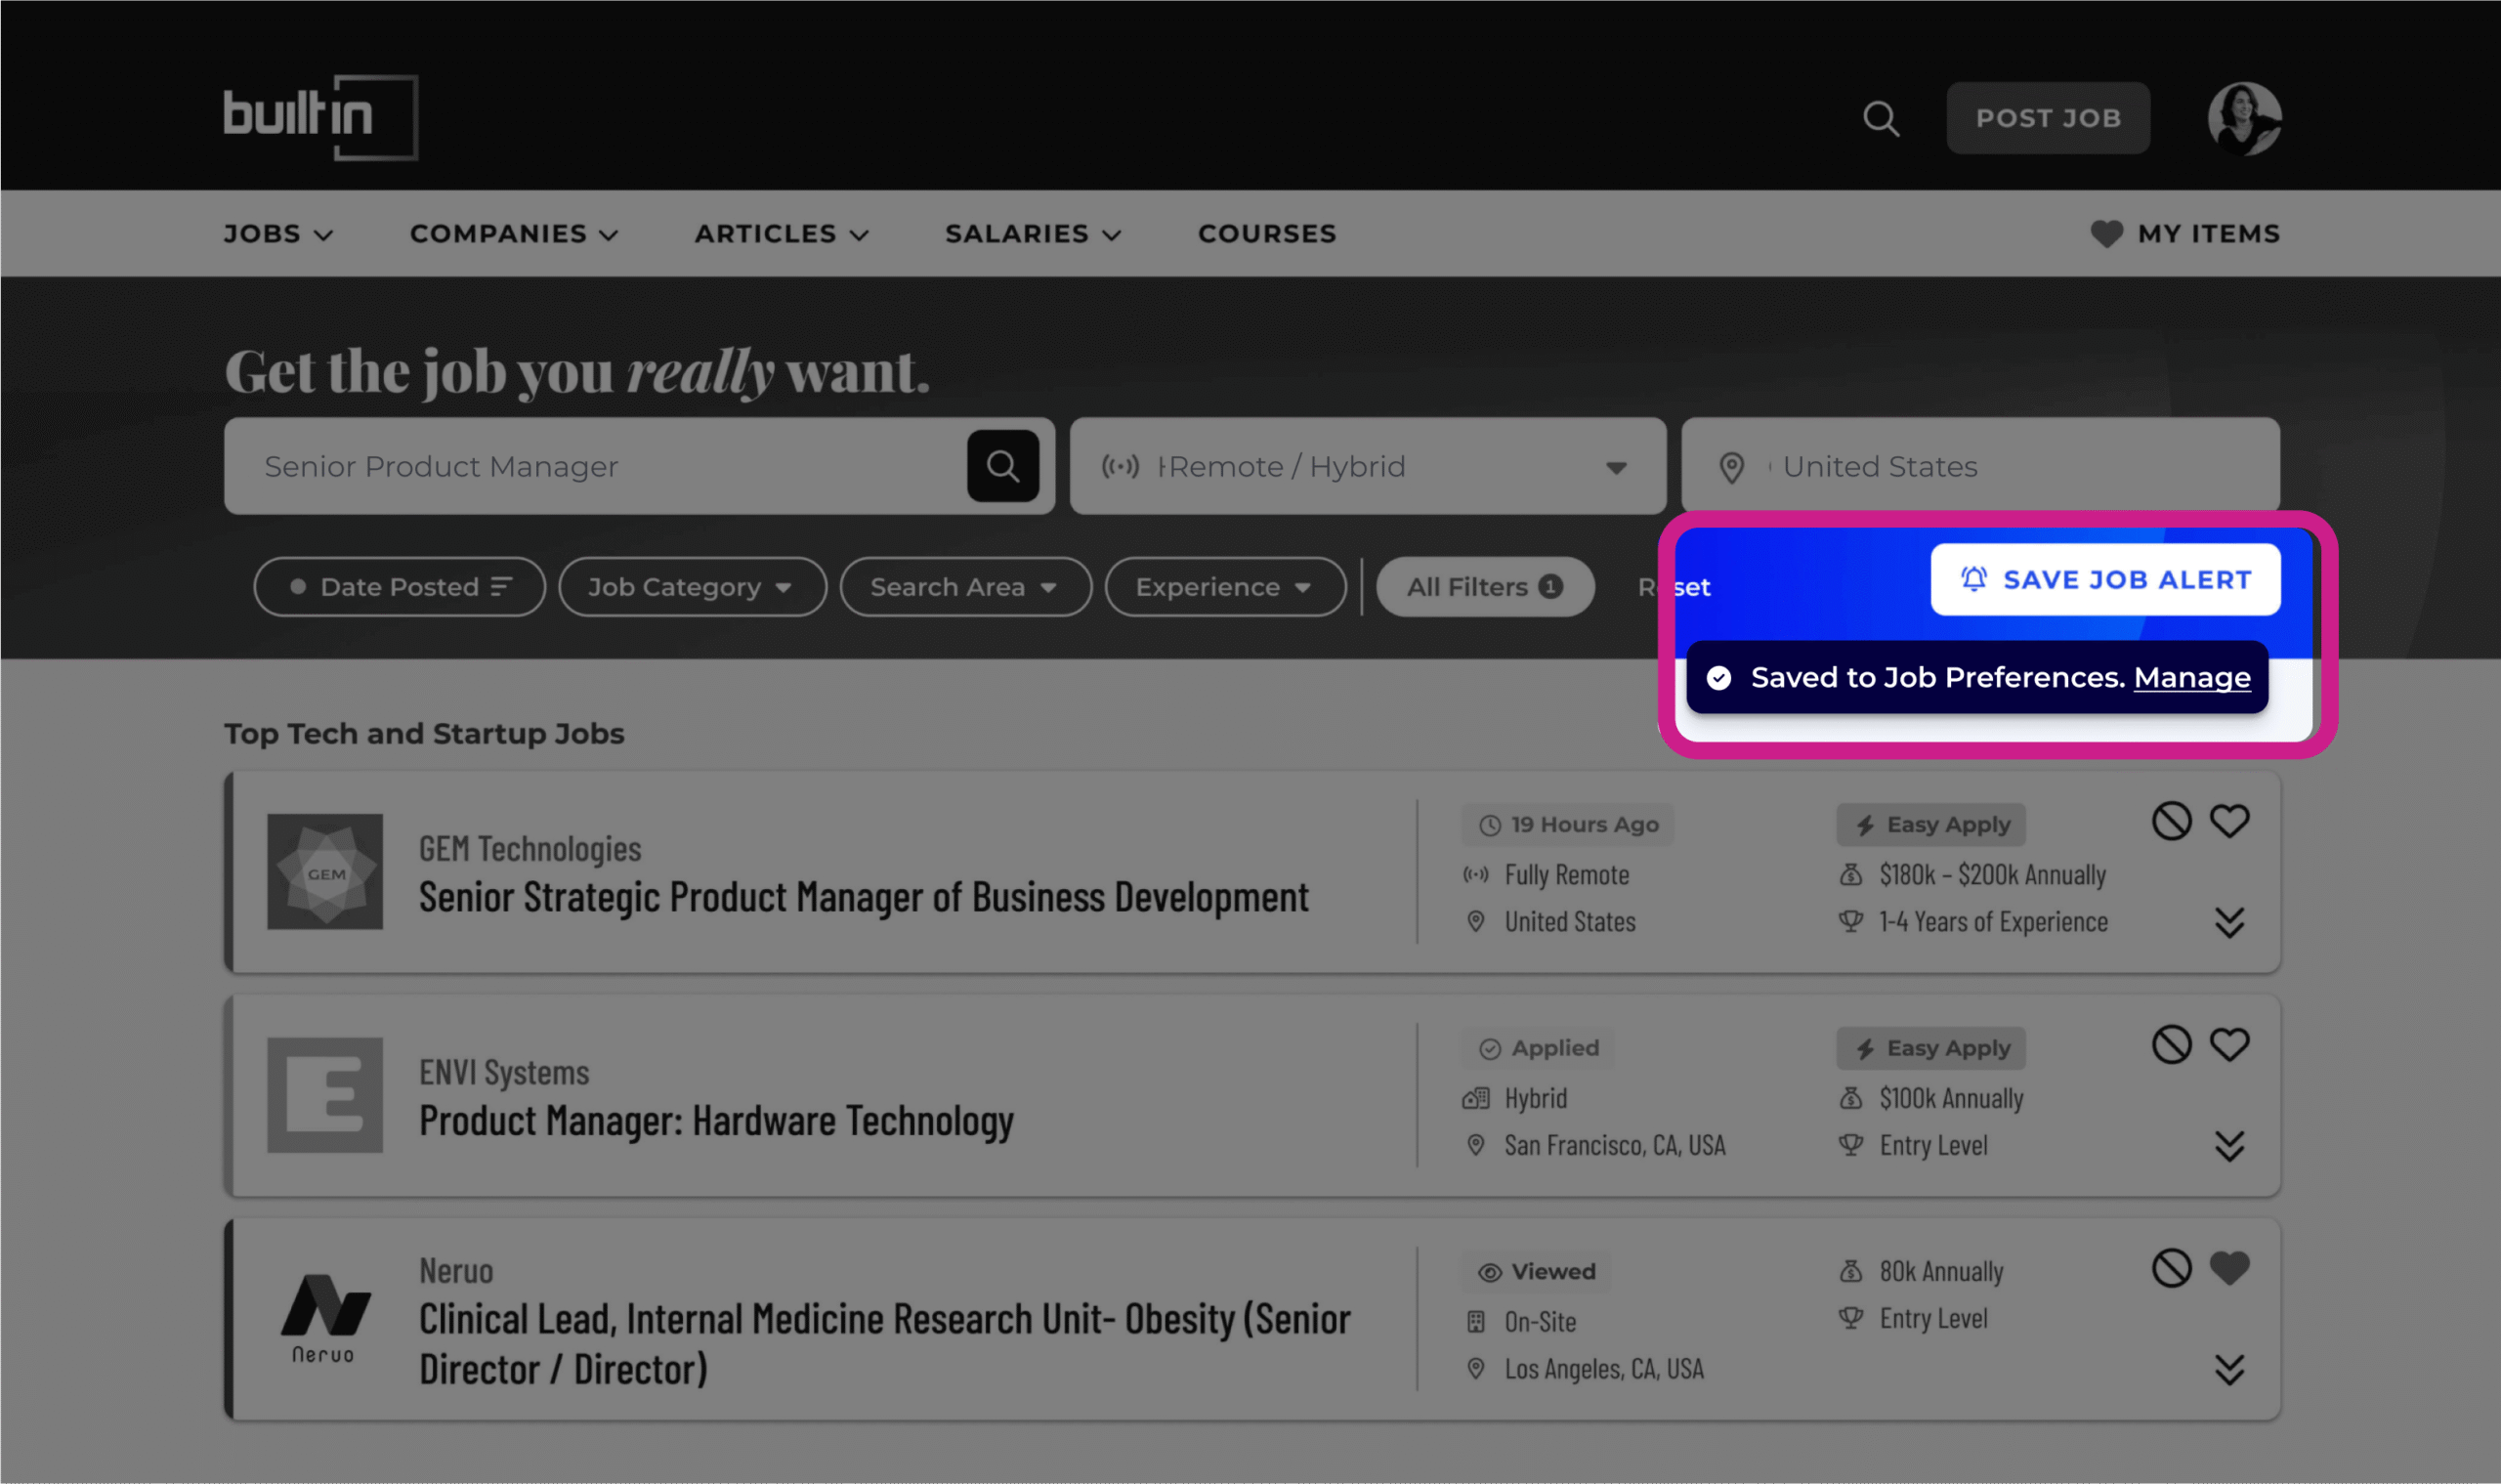Open the Remote / Hybrid dropdown
This screenshot has width=2501, height=1484.
click(x=1367, y=466)
